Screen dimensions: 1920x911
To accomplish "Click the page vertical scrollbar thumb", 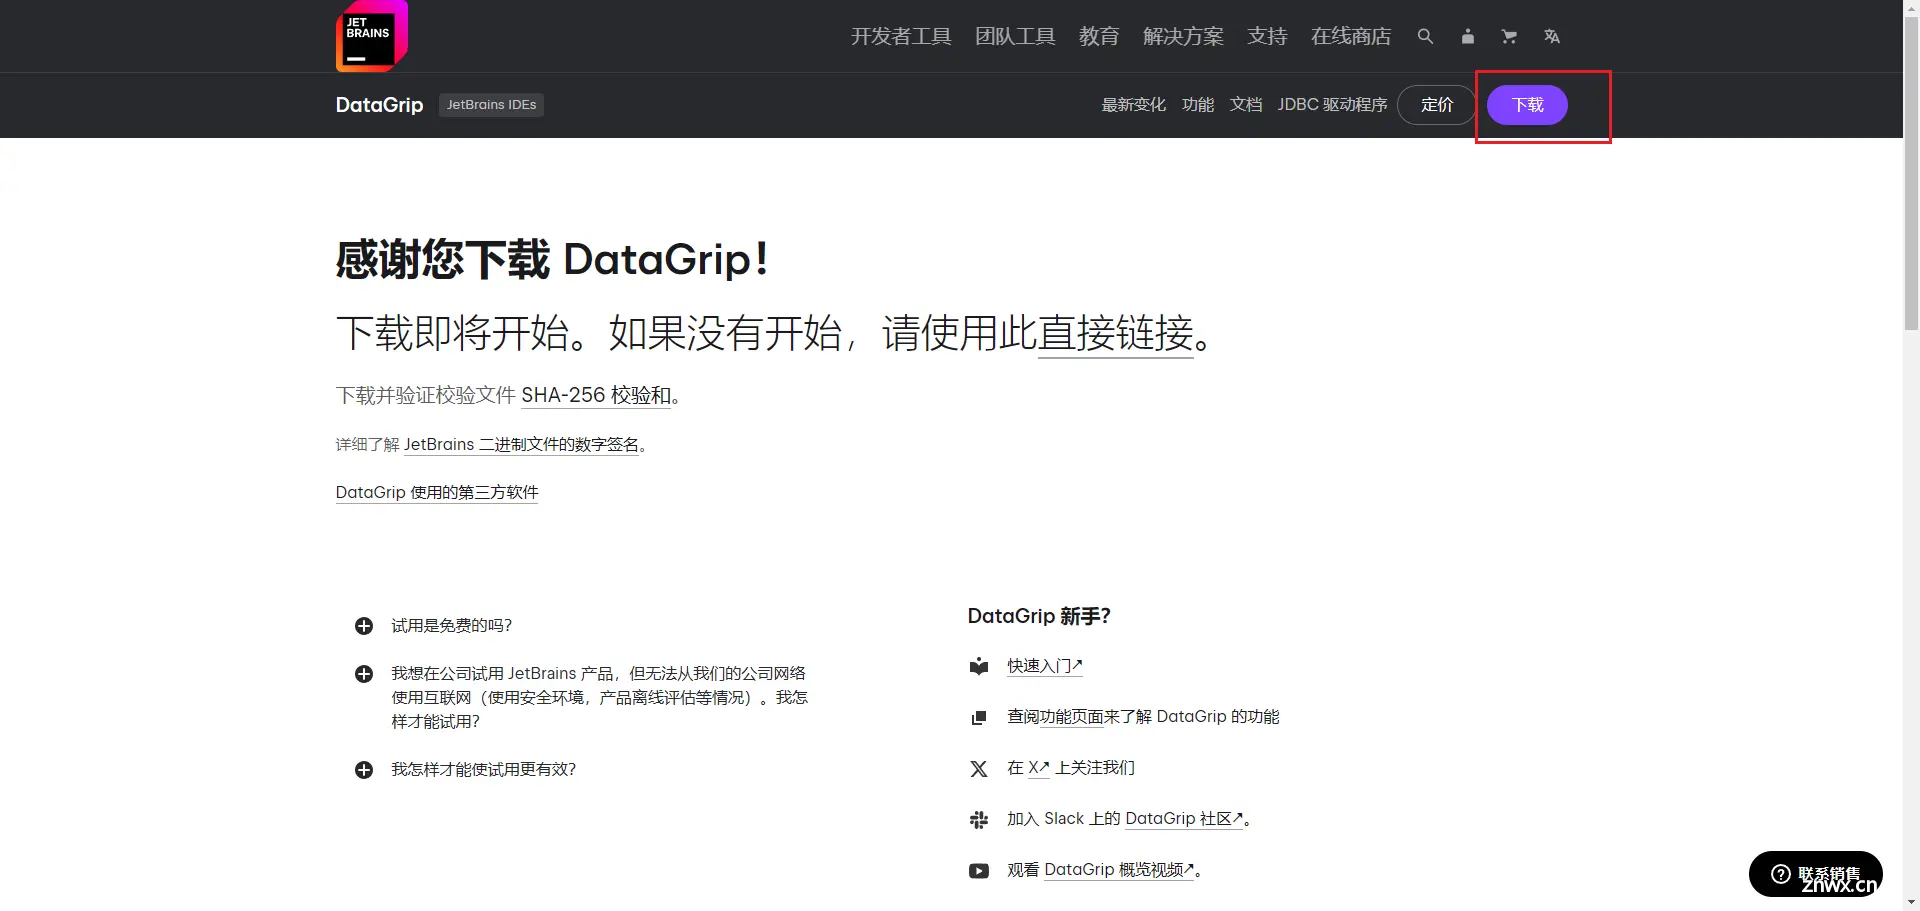I will (1911, 172).
